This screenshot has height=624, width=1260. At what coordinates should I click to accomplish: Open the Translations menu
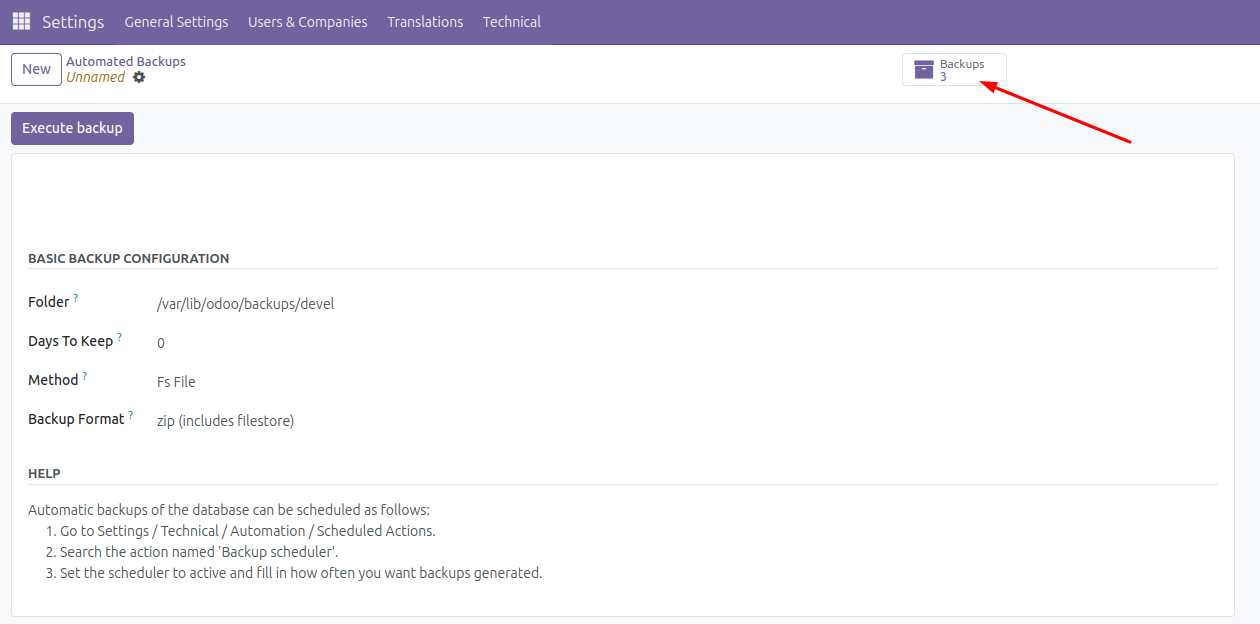425,21
